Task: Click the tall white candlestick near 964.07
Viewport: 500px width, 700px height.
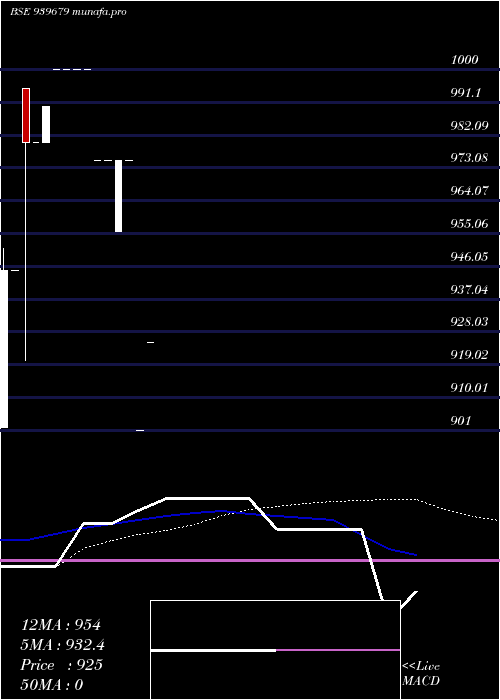Action: point(118,196)
